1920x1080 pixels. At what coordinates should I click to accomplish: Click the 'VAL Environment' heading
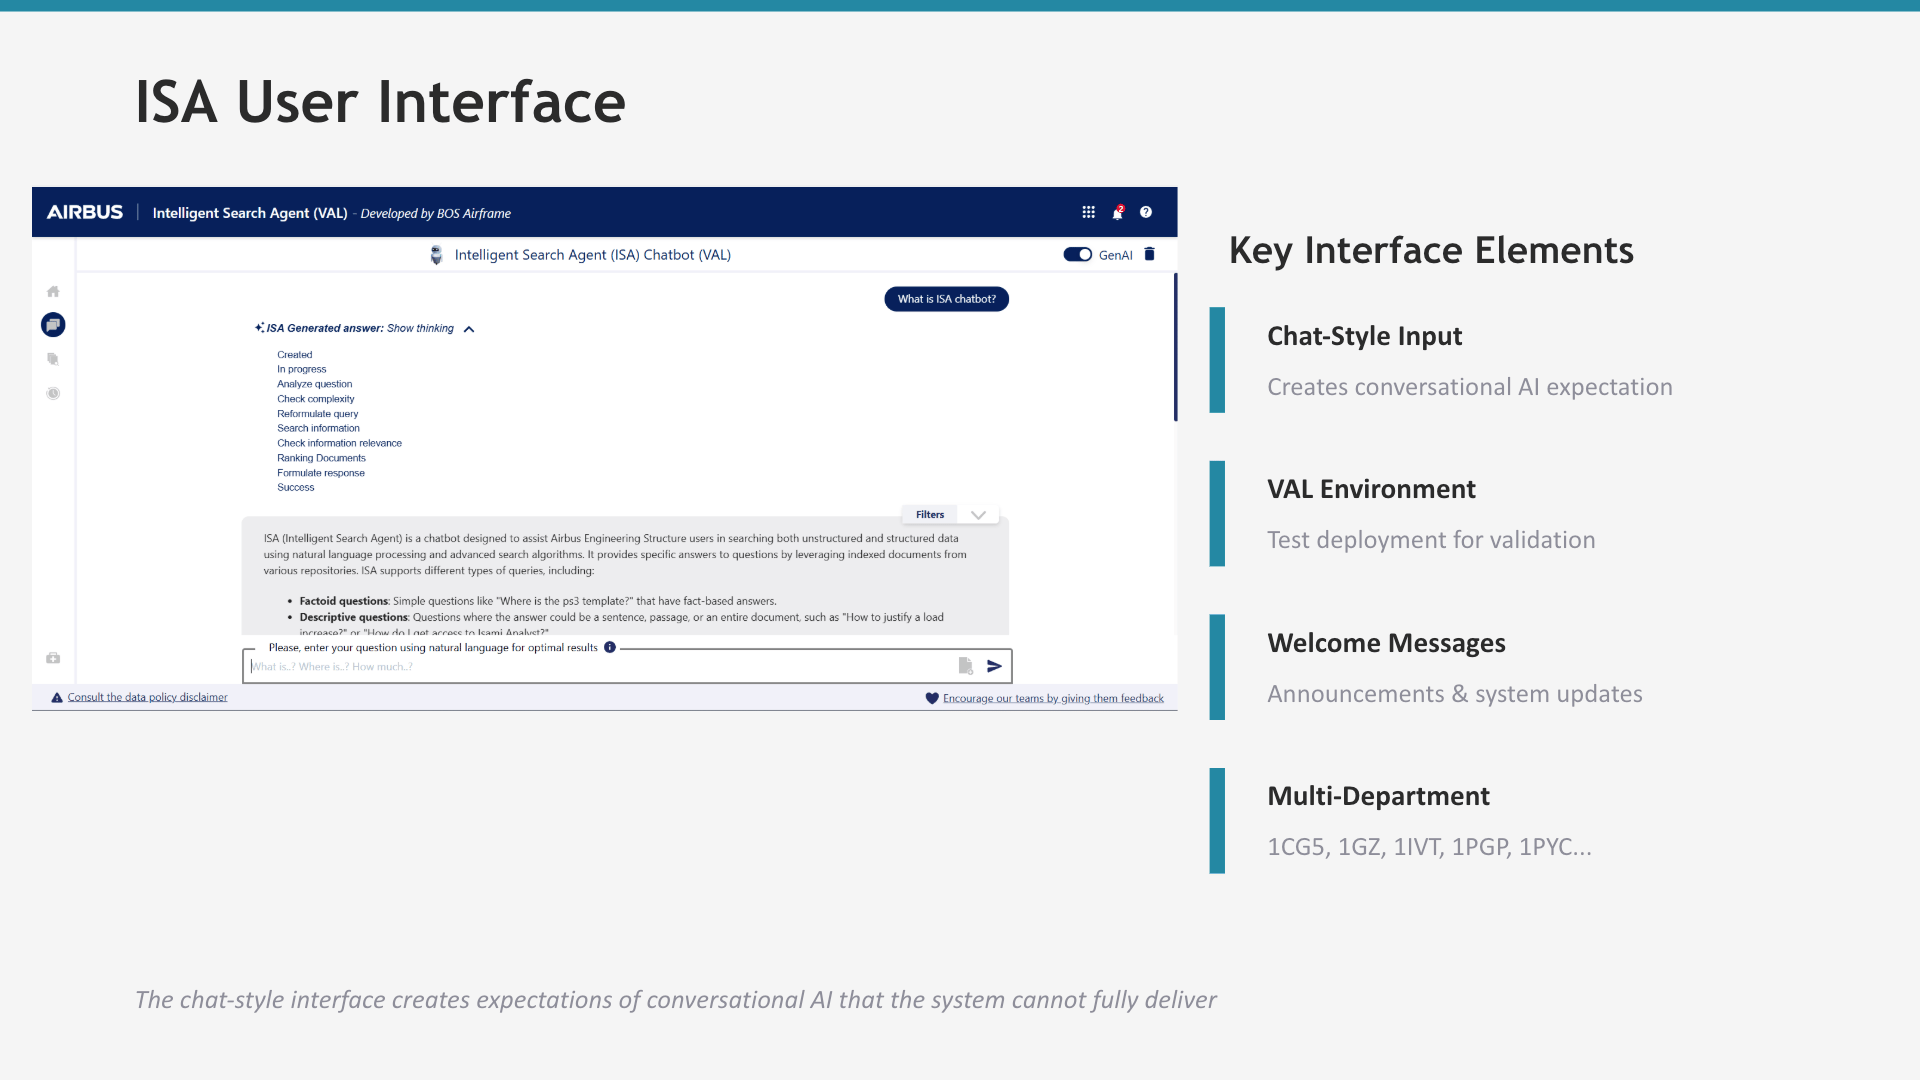[x=1371, y=489]
